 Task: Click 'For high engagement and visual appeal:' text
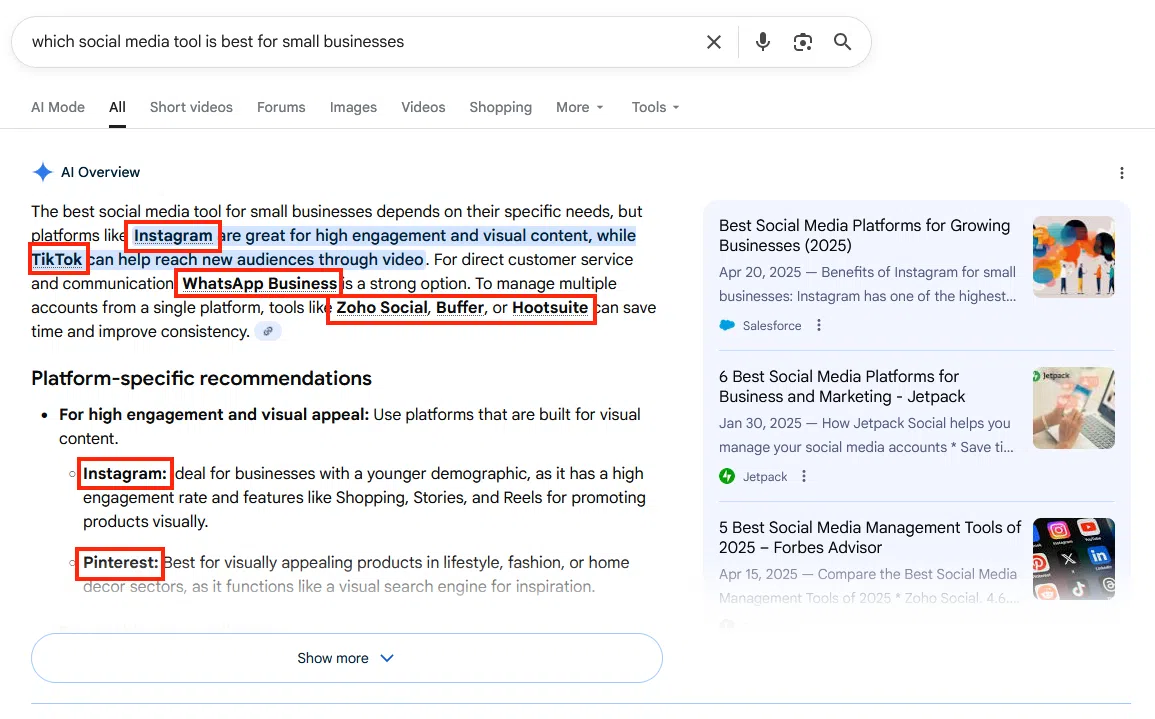(x=214, y=415)
